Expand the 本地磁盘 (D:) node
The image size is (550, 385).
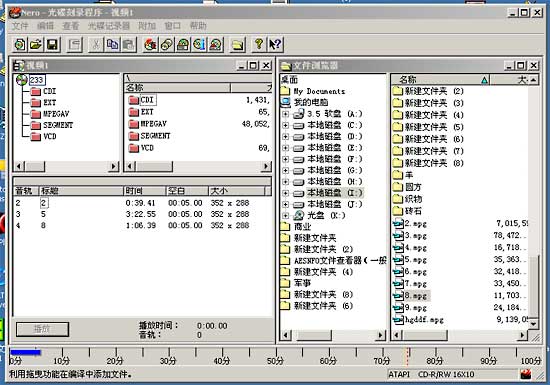[286, 136]
